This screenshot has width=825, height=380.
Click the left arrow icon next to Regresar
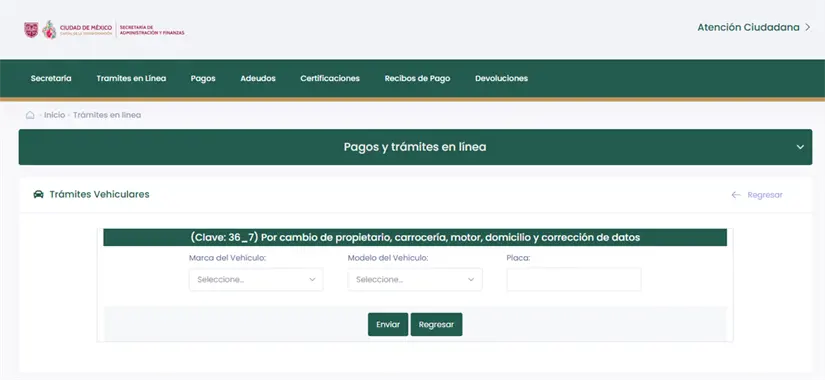(x=736, y=195)
